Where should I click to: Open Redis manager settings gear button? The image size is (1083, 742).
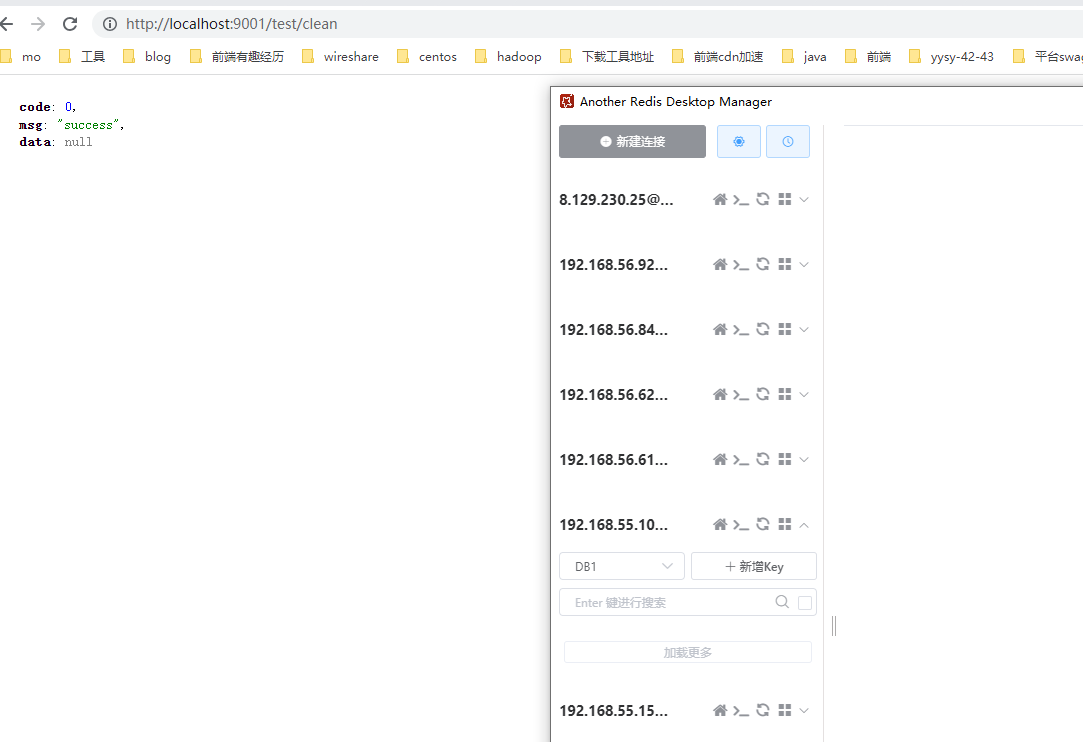[738, 142]
